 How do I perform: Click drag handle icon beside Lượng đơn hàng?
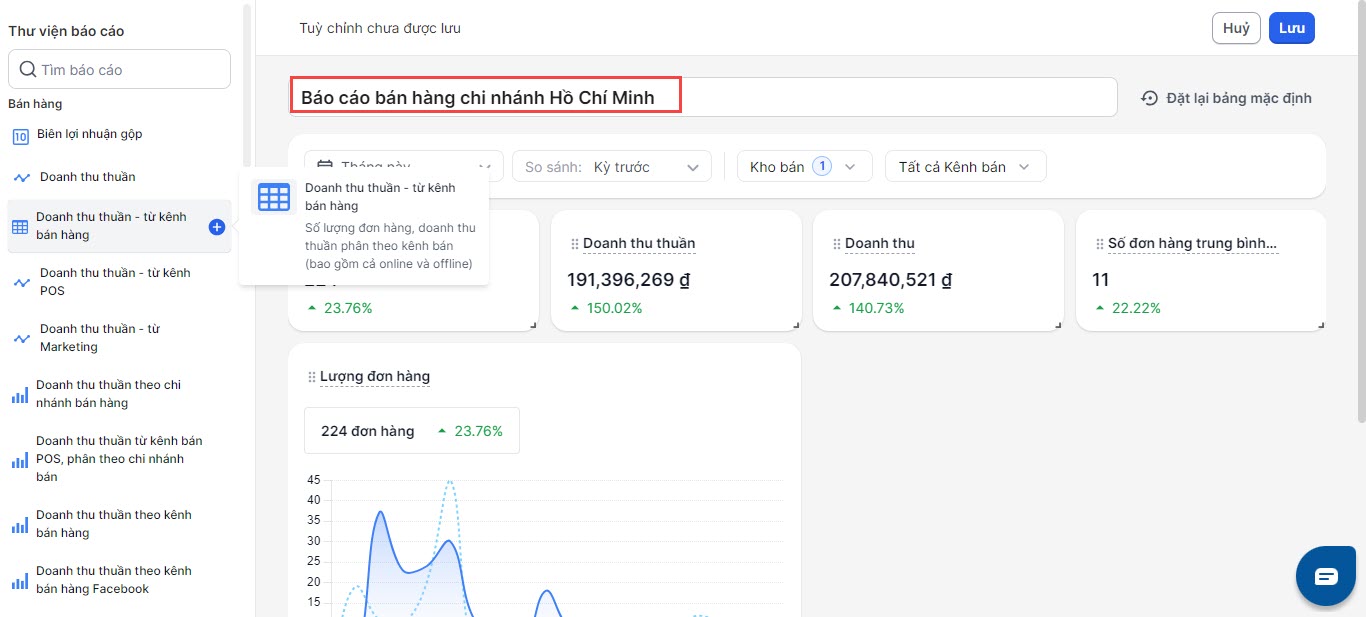point(311,377)
